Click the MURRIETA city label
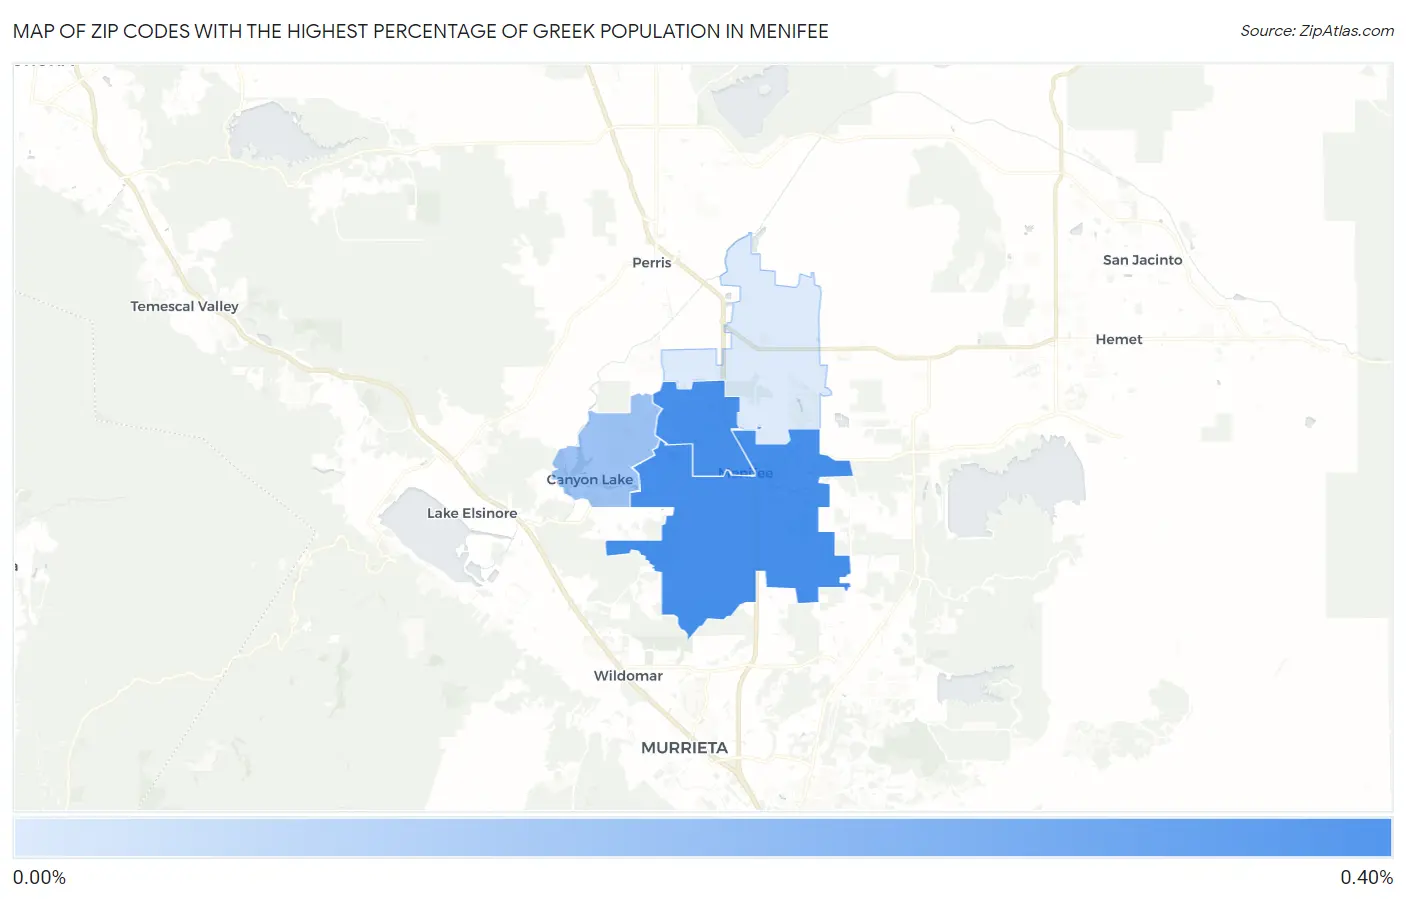 684,747
